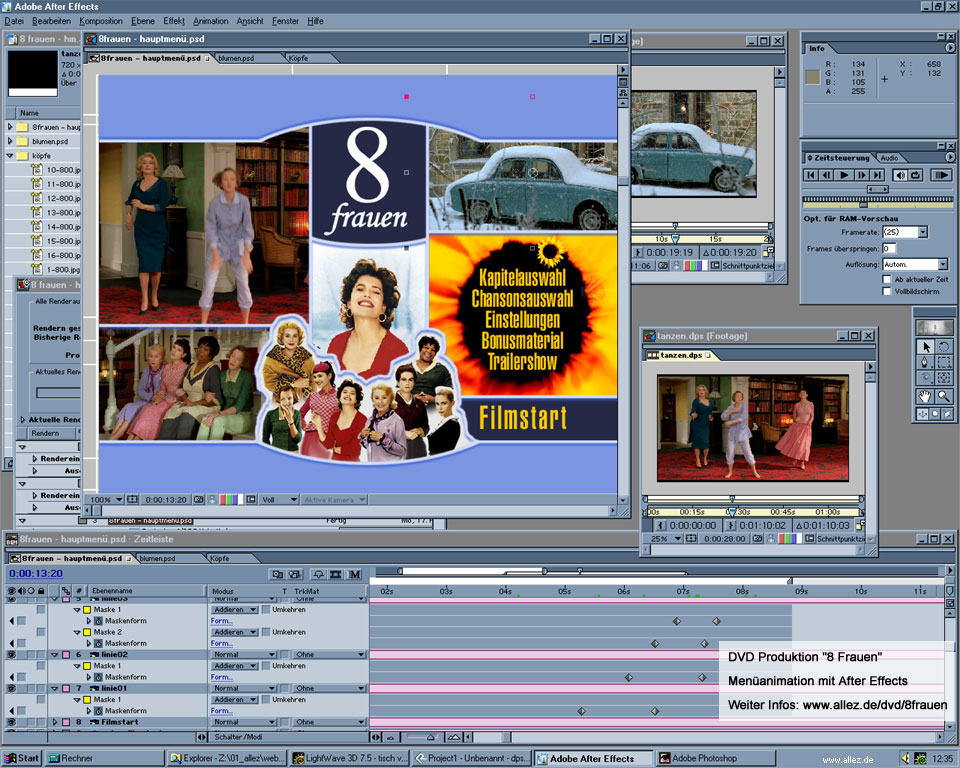Switch to Köpfe tab in composition window

click(299, 58)
